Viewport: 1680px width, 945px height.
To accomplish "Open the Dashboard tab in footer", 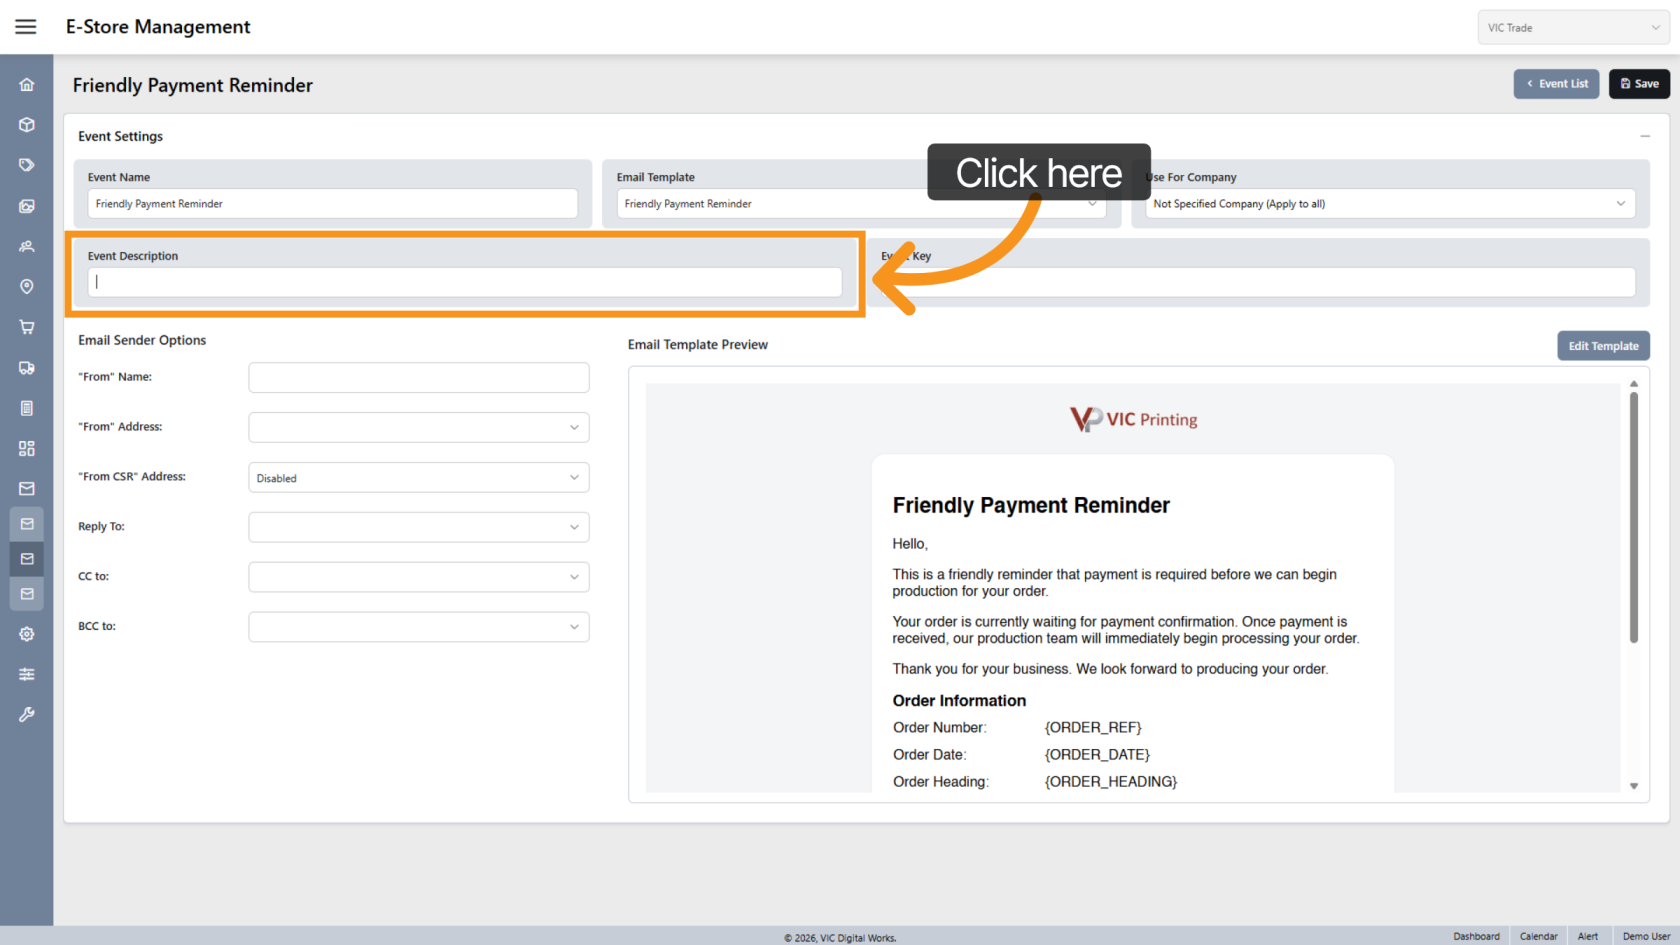I will pyautogui.click(x=1476, y=936).
